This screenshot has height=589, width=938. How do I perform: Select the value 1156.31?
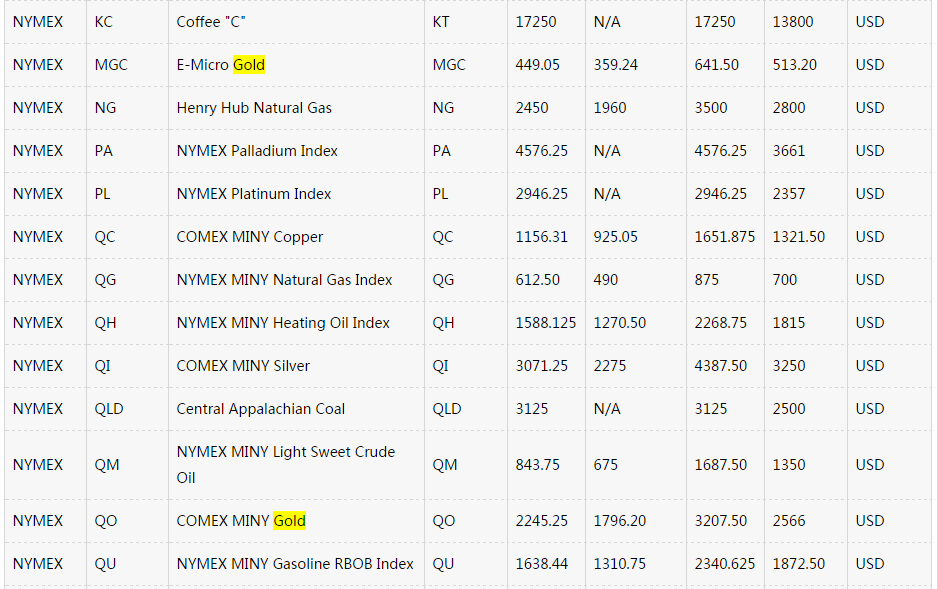click(x=541, y=237)
